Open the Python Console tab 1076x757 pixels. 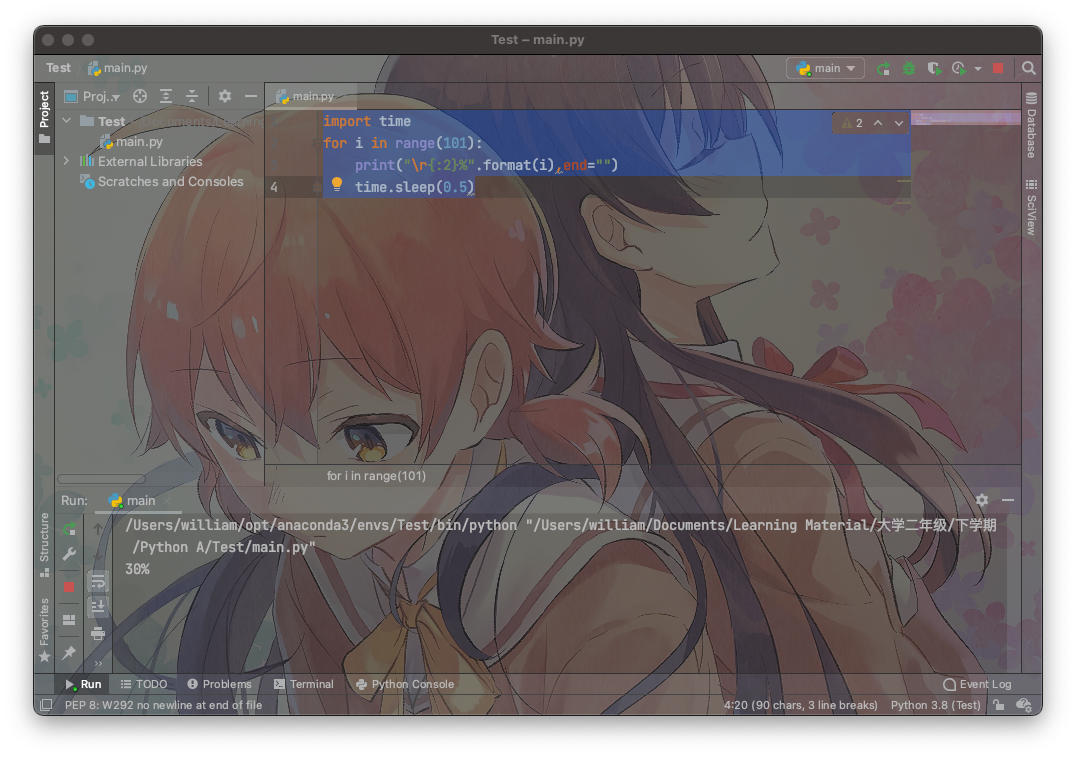[x=405, y=684]
